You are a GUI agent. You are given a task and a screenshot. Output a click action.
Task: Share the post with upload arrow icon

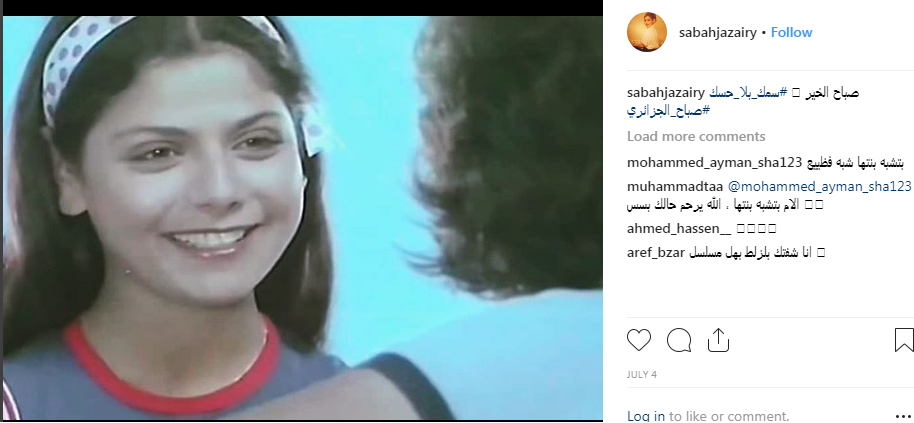tap(719, 340)
